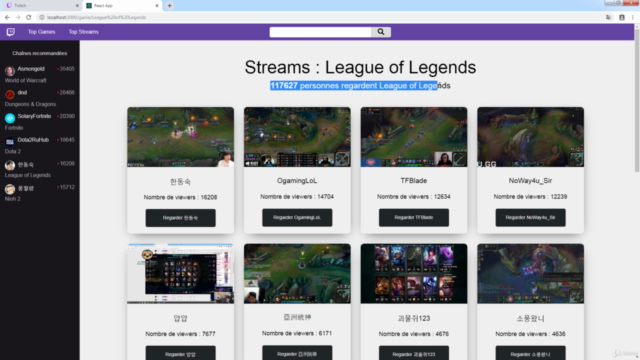Click browser forward arrow

click(x=18, y=17)
